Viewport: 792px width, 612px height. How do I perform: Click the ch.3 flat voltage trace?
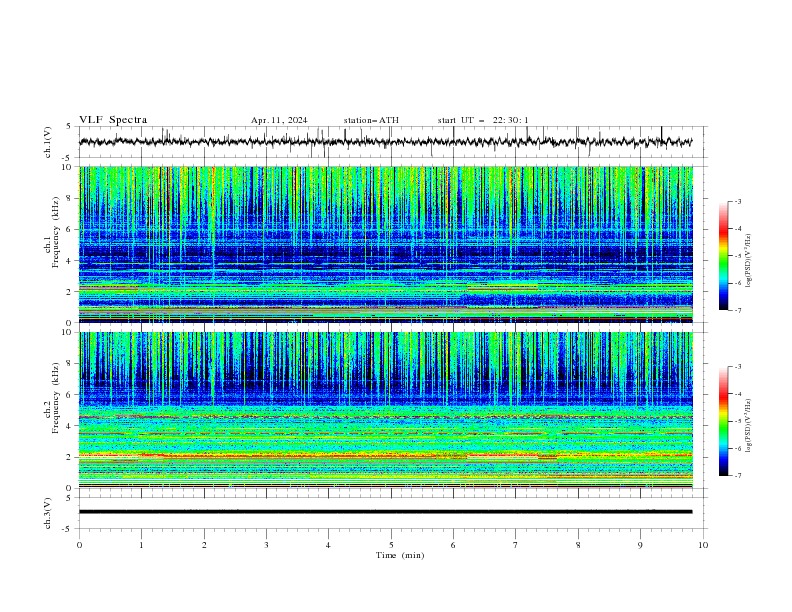coord(385,512)
